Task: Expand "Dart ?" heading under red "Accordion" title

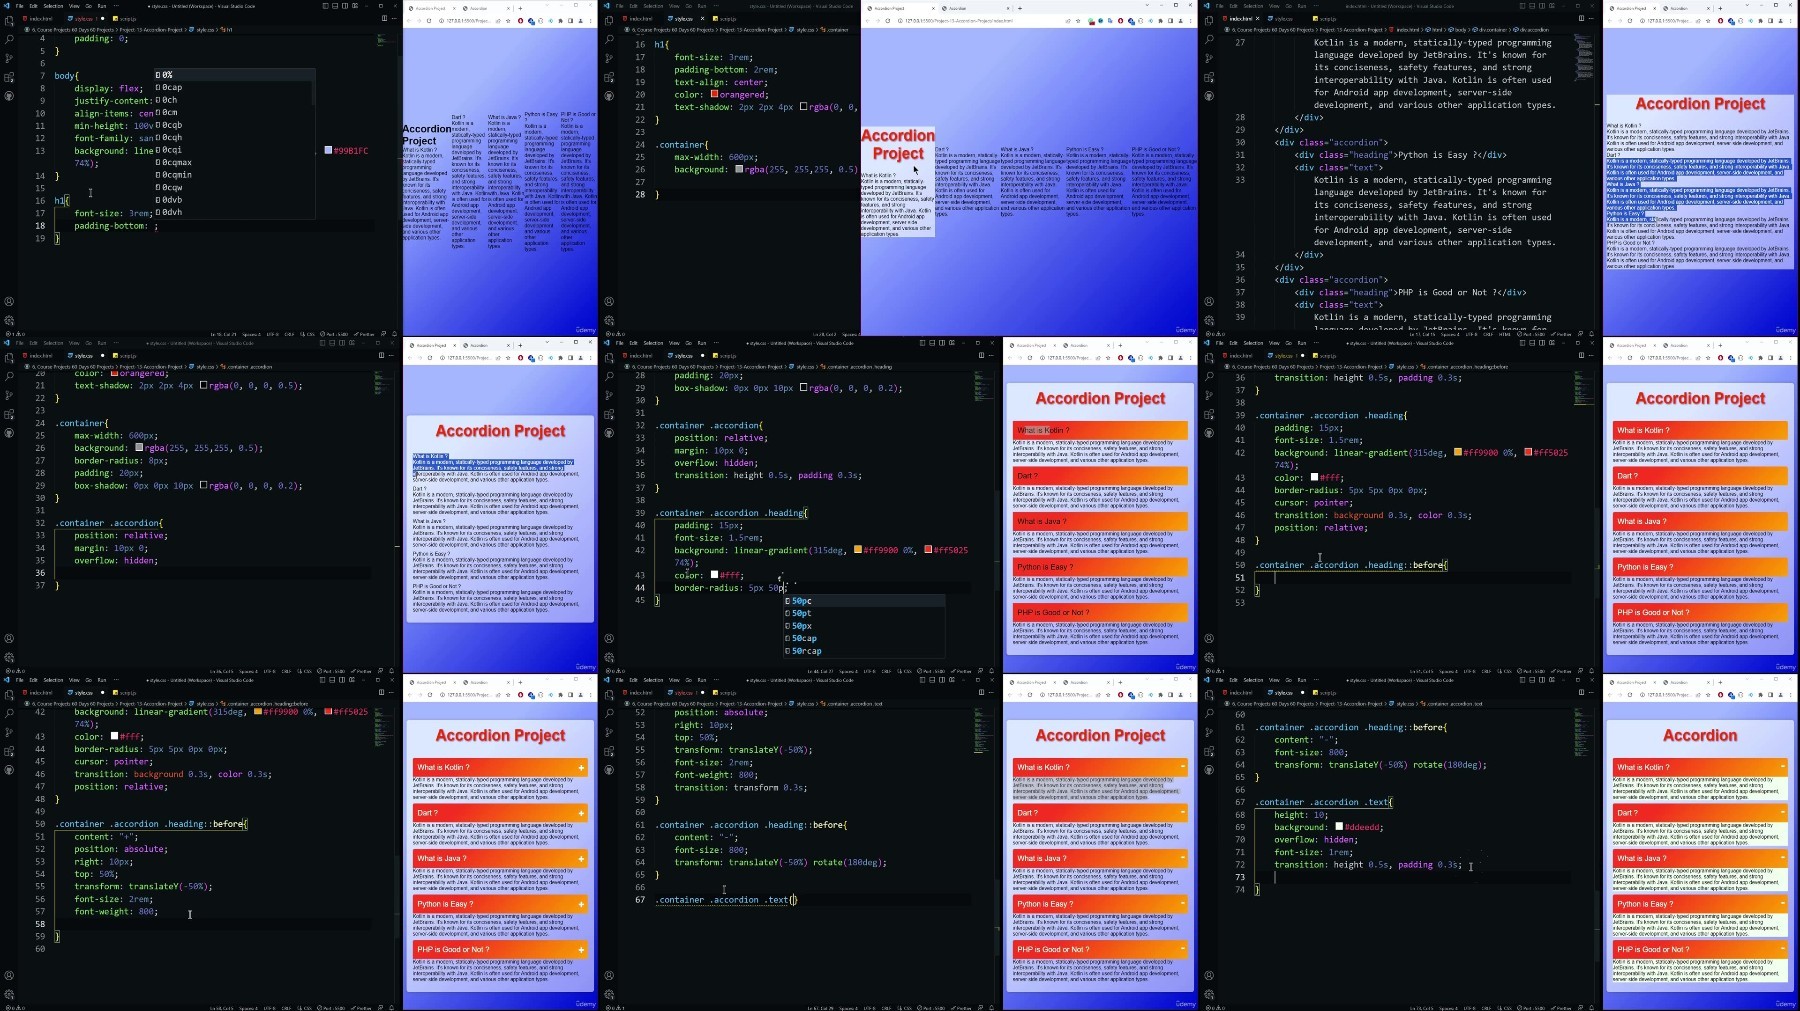Action: [x=1700, y=813]
